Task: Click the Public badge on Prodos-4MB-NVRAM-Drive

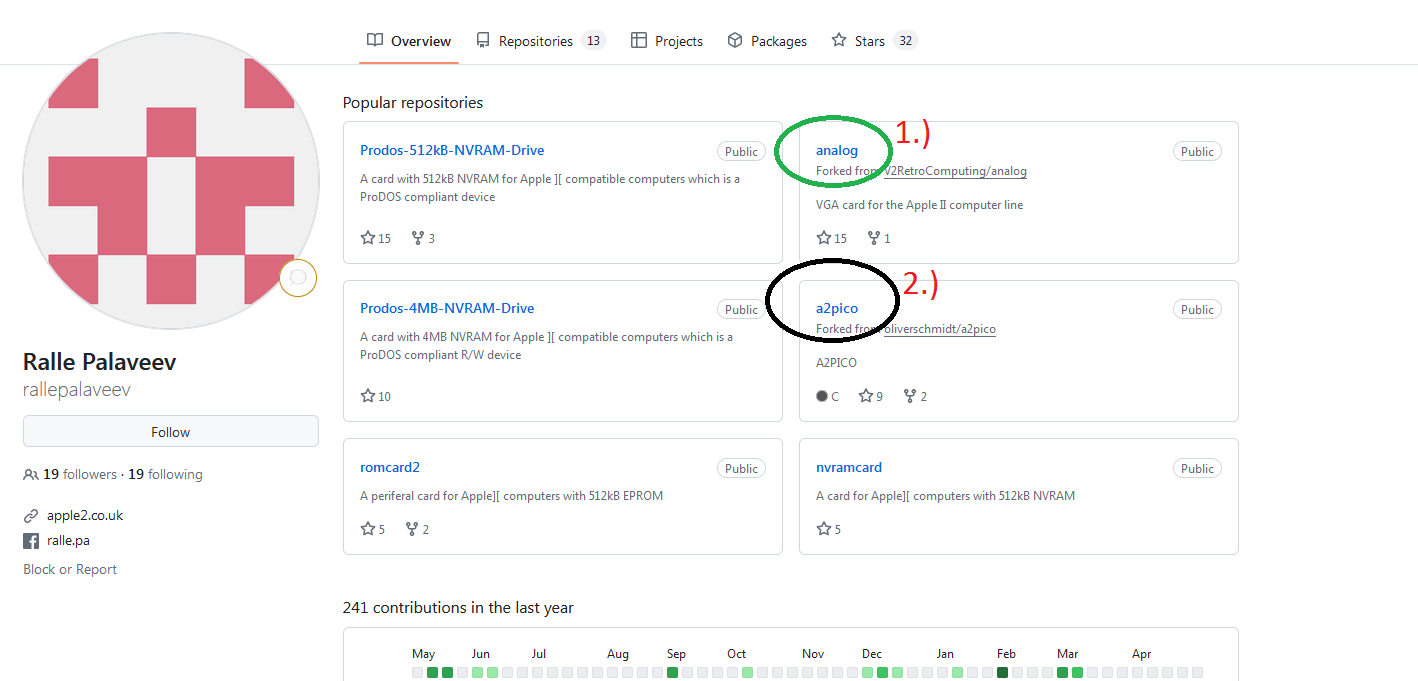Action: 741,309
